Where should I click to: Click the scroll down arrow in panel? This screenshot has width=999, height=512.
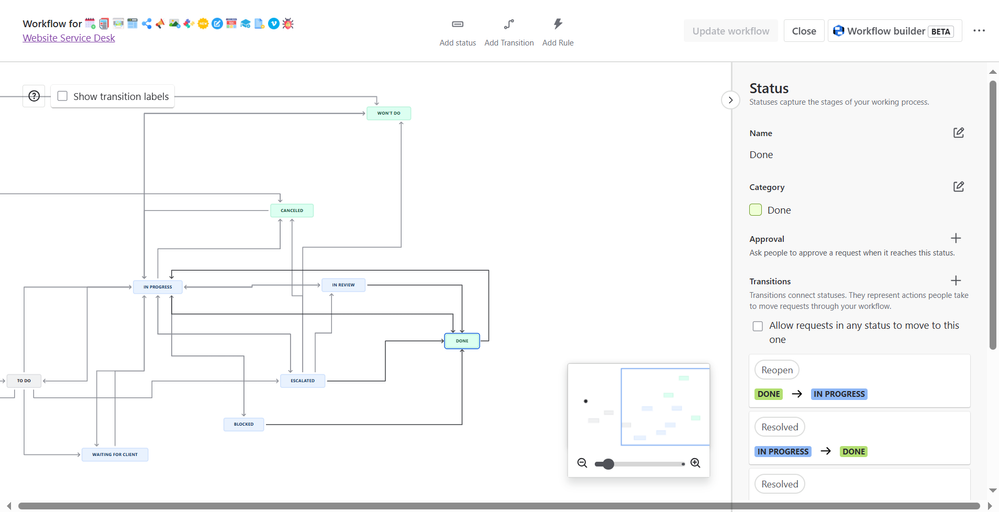[x=993, y=490]
